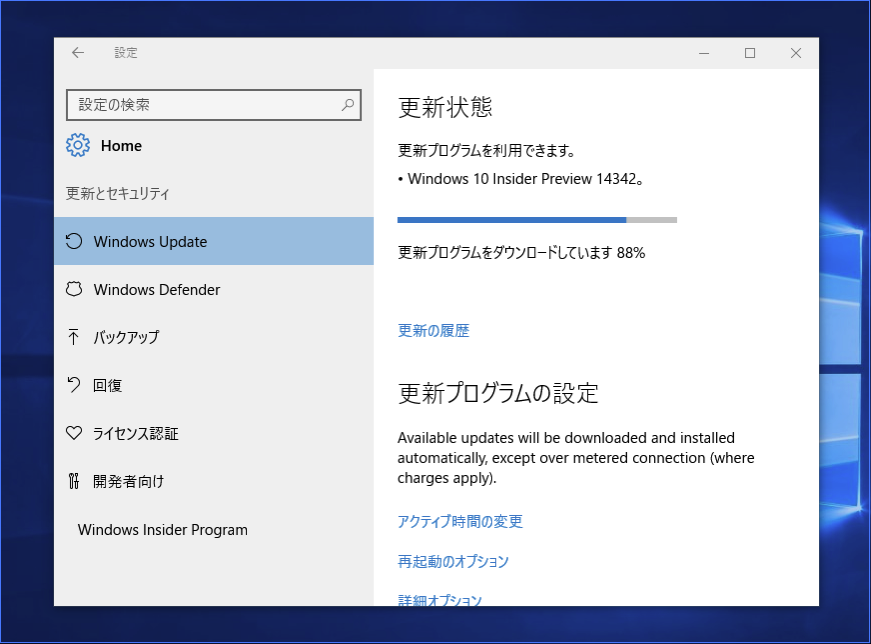Click the 設定 window title
Image resolution: width=871 pixels, height=644 pixels.
[x=126, y=53]
